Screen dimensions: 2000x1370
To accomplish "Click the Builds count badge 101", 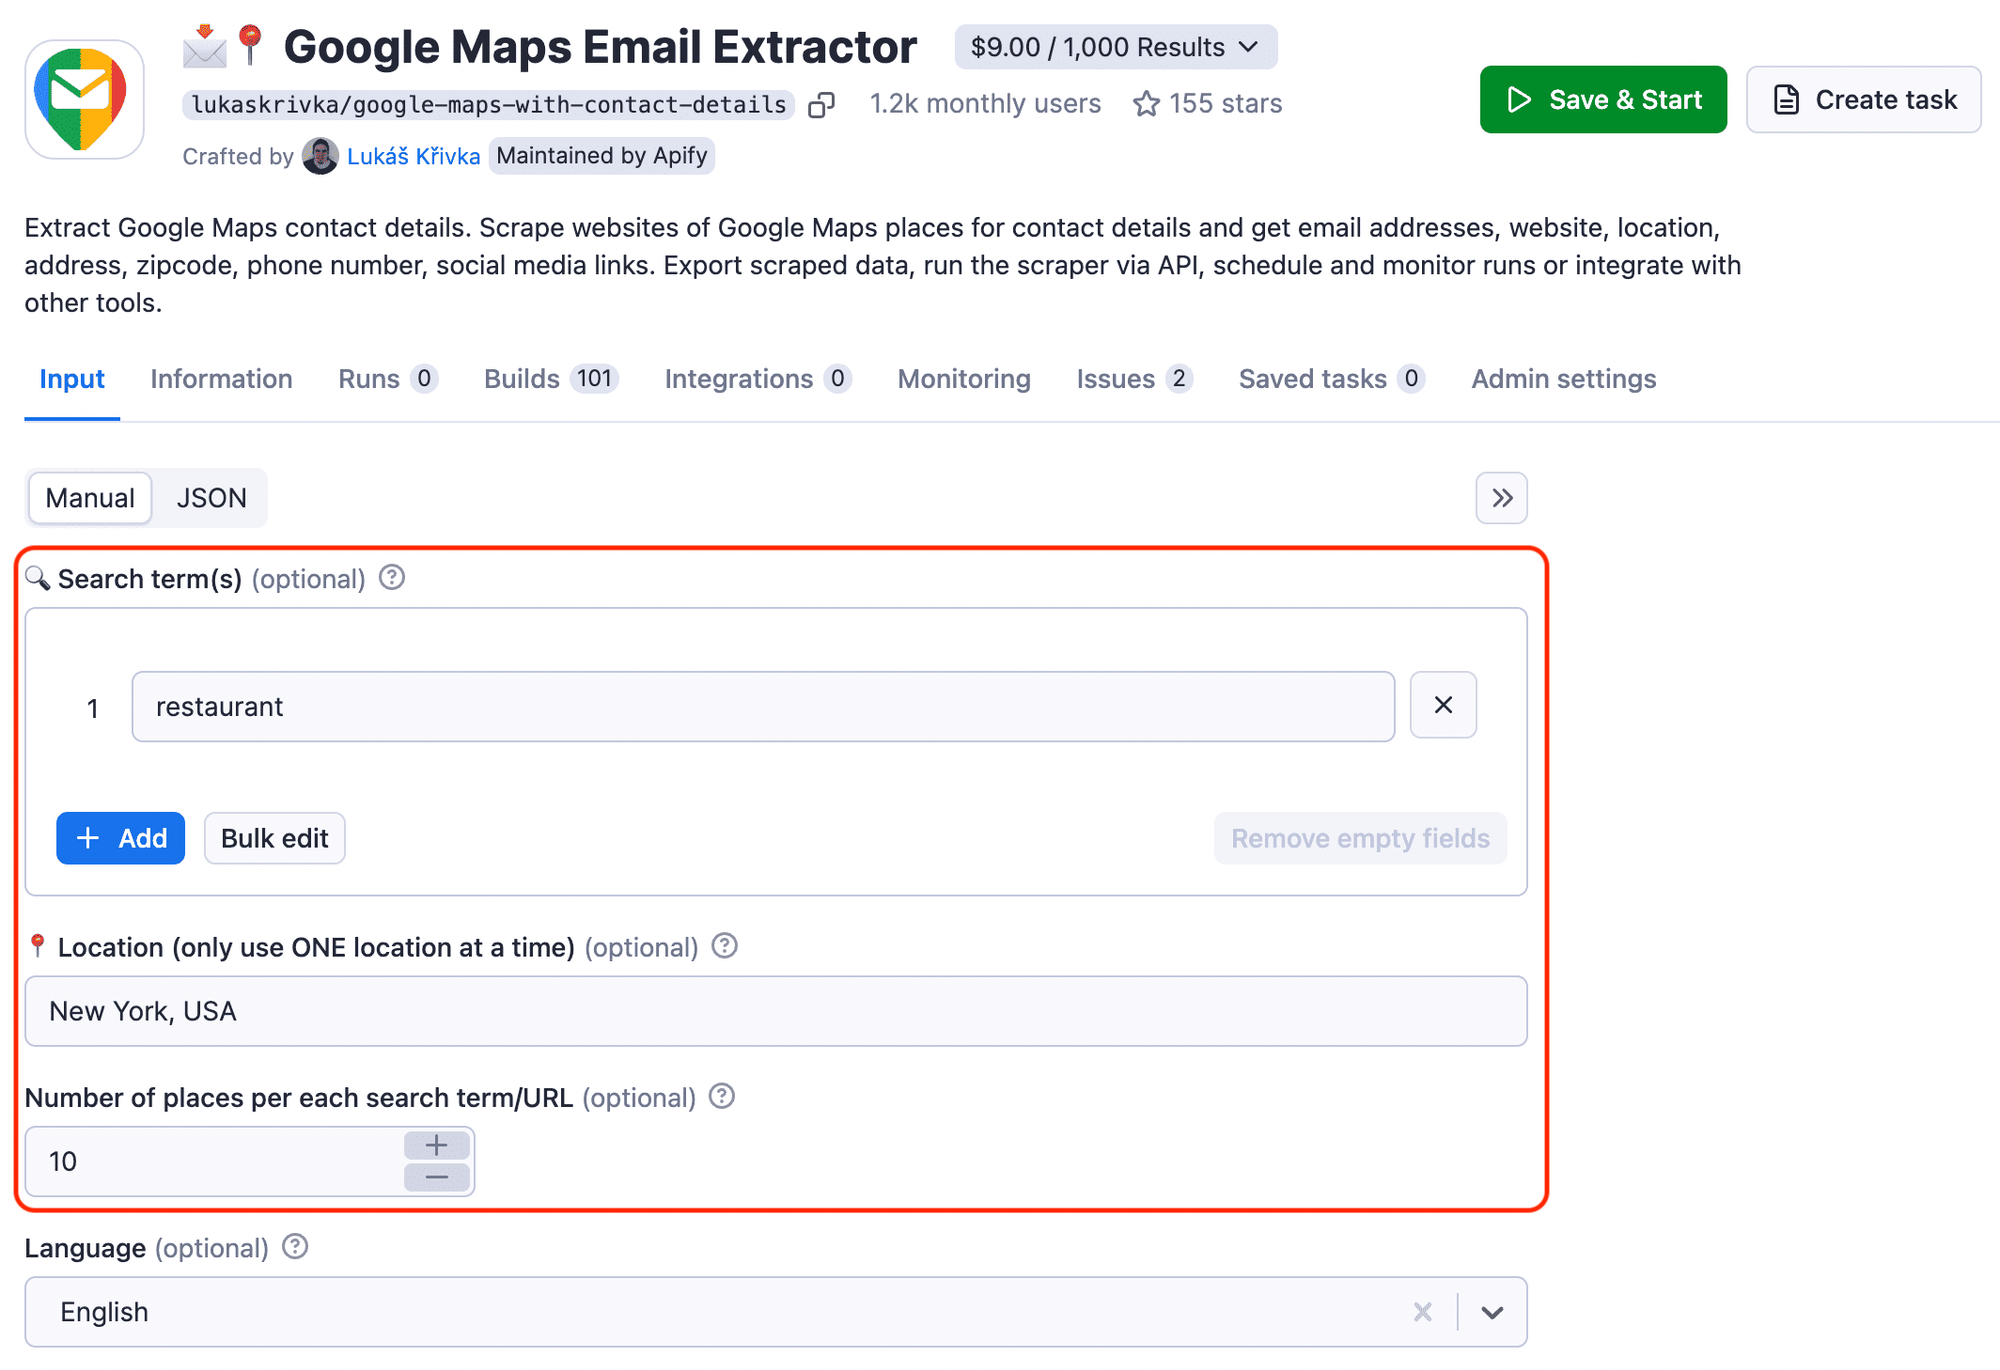I will [x=594, y=379].
